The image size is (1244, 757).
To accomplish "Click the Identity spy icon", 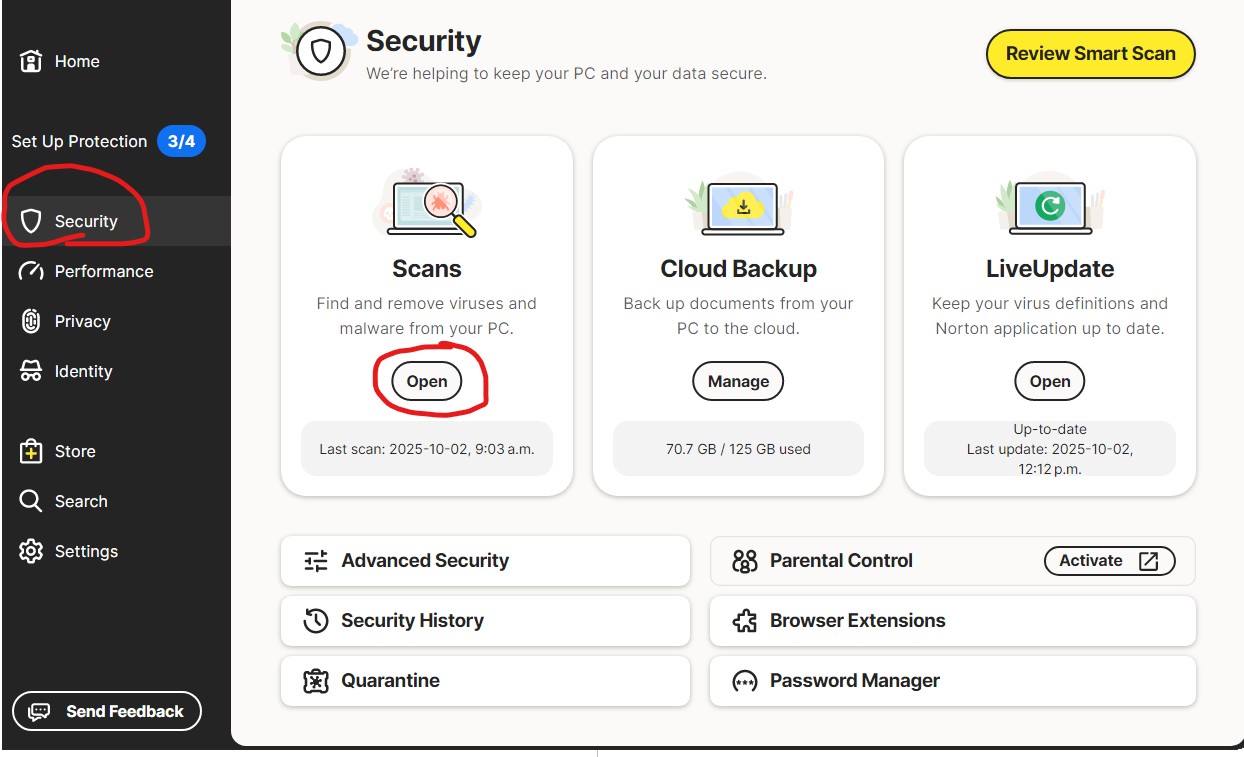I will click(x=31, y=371).
